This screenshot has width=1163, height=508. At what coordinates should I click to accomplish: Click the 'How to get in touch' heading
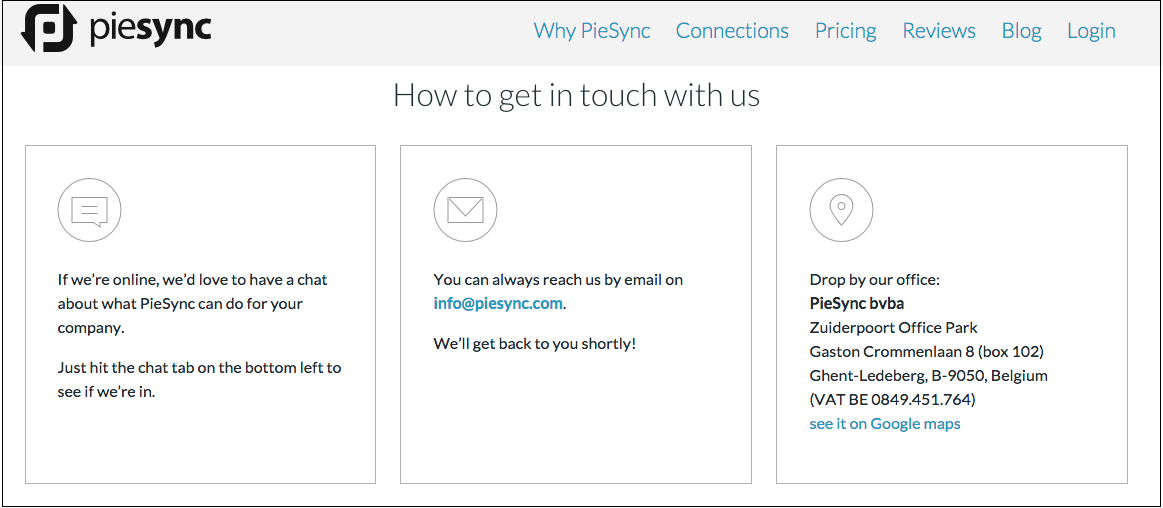[576, 96]
